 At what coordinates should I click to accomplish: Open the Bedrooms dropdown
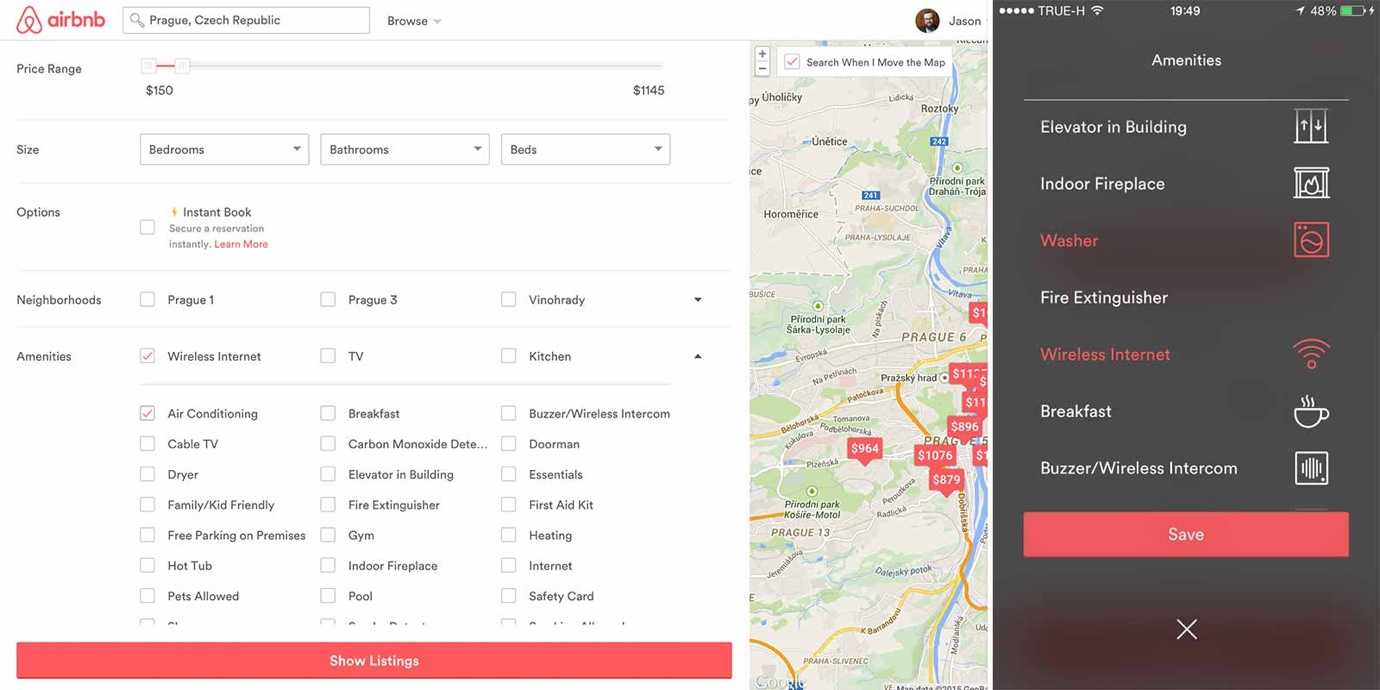coord(224,148)
